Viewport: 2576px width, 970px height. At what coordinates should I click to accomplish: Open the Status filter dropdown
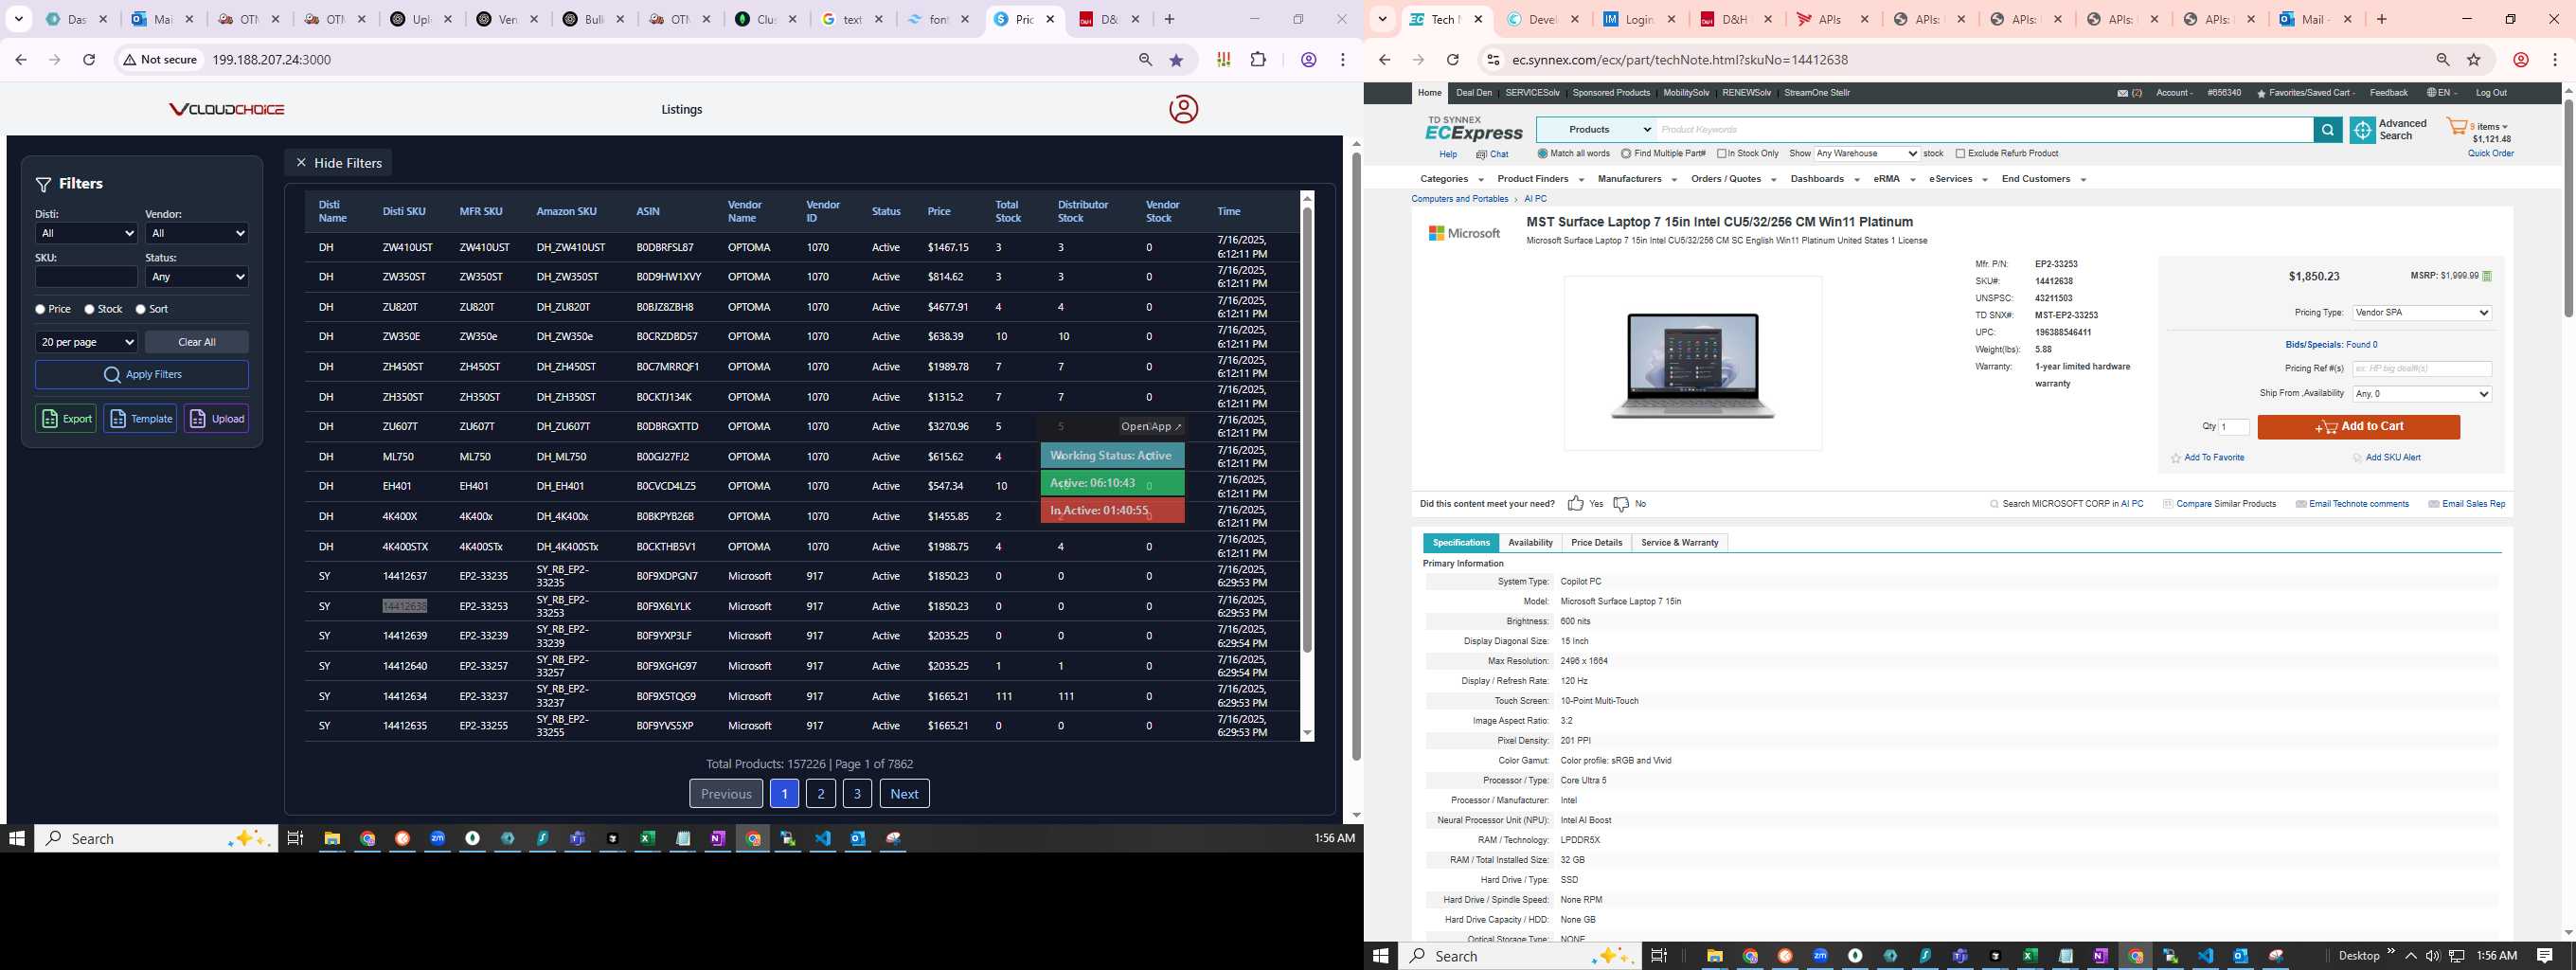pyautogui.click(x=196, y=277)
